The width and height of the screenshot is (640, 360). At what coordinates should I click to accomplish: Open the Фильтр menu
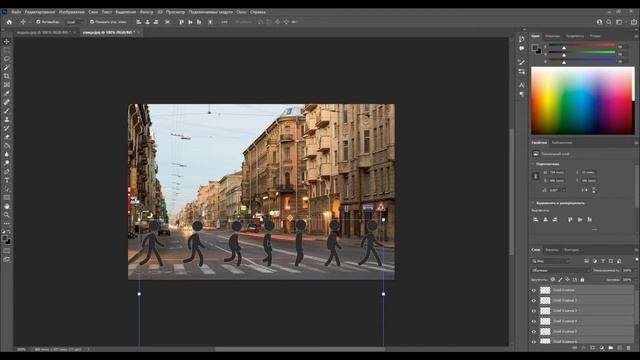(x=147, y=12)
